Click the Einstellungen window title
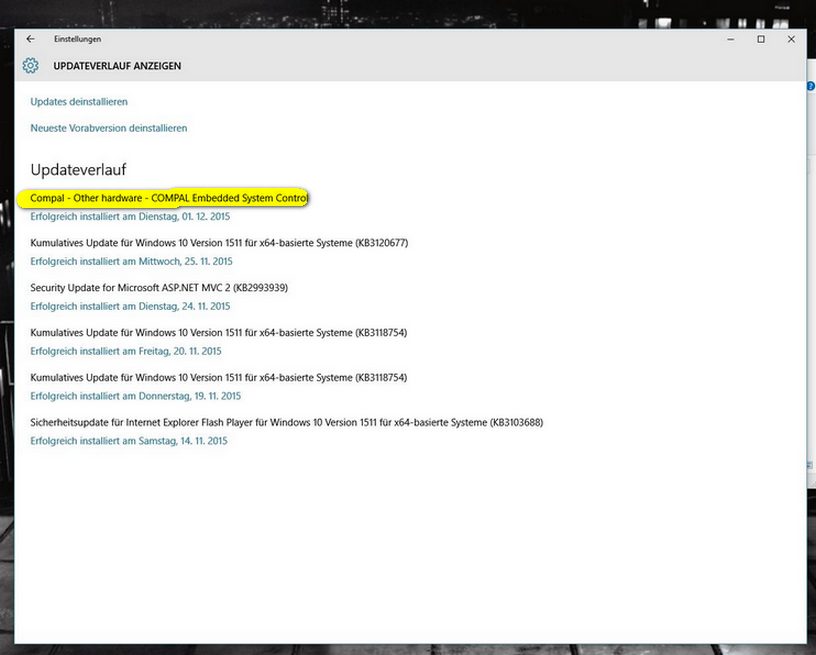Image resolution: width=816 pixels, height=655 pixels. [78, 39]
